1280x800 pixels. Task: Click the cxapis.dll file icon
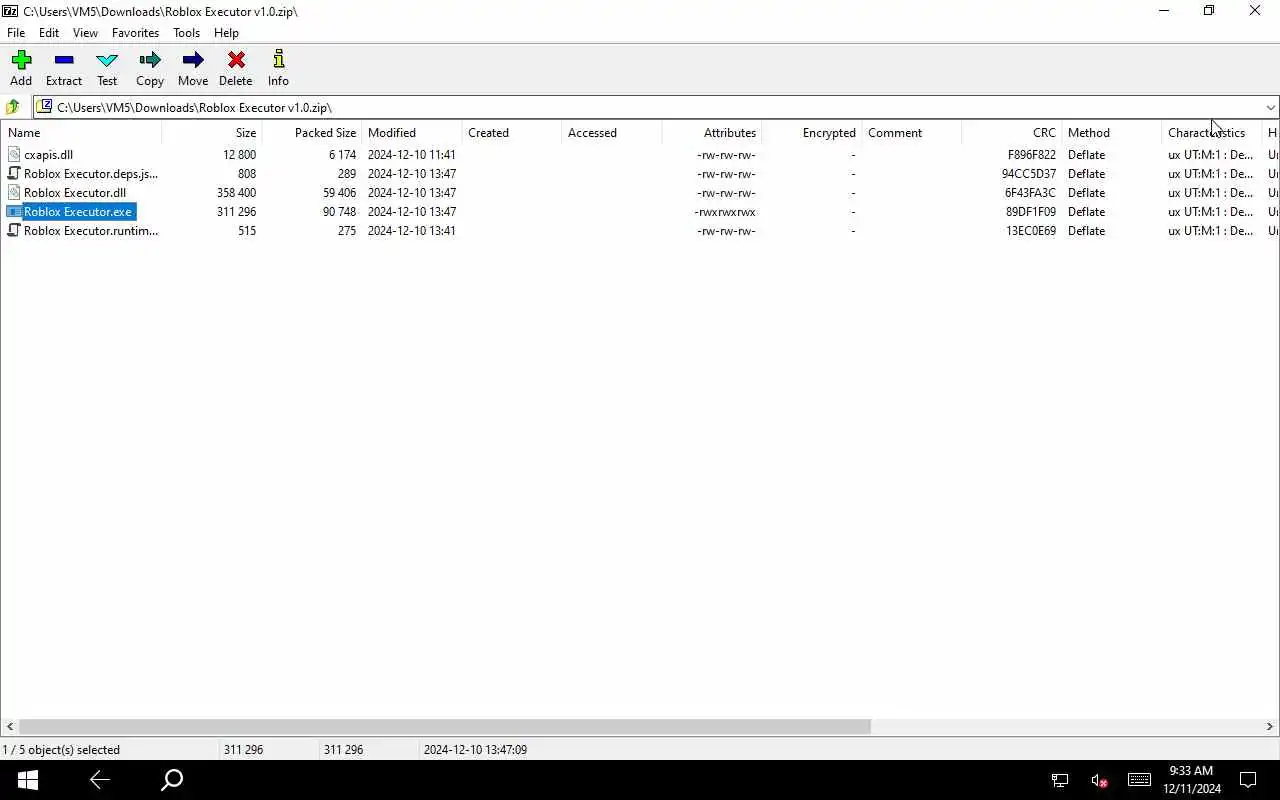point(14,154)
